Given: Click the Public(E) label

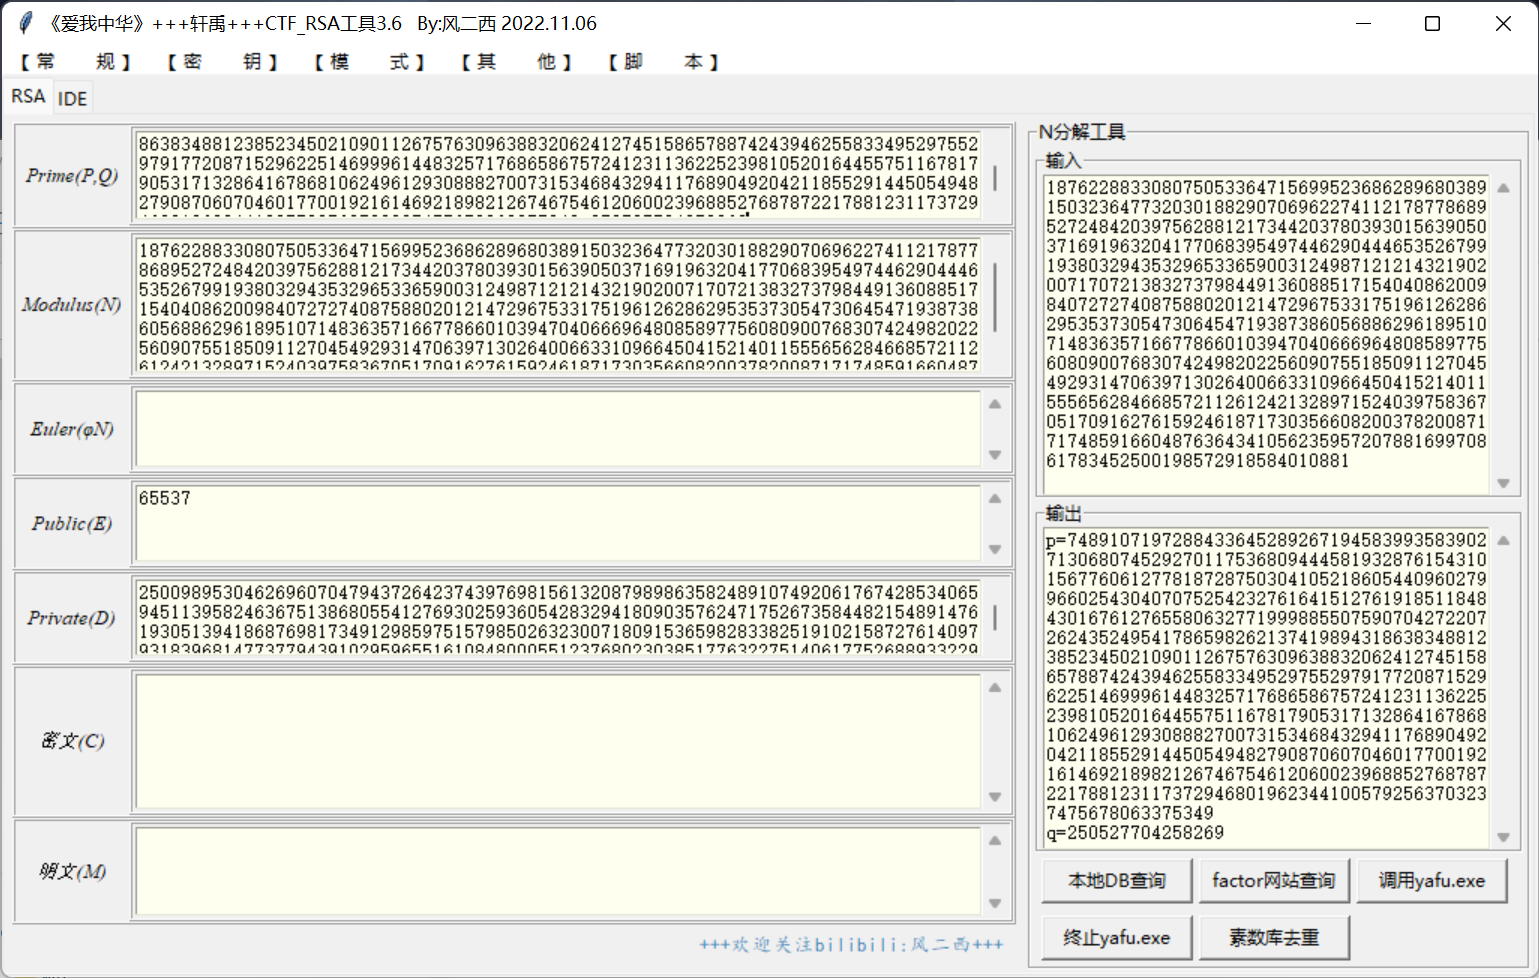Looking at the screenshot, I should [x=72, y=523].
